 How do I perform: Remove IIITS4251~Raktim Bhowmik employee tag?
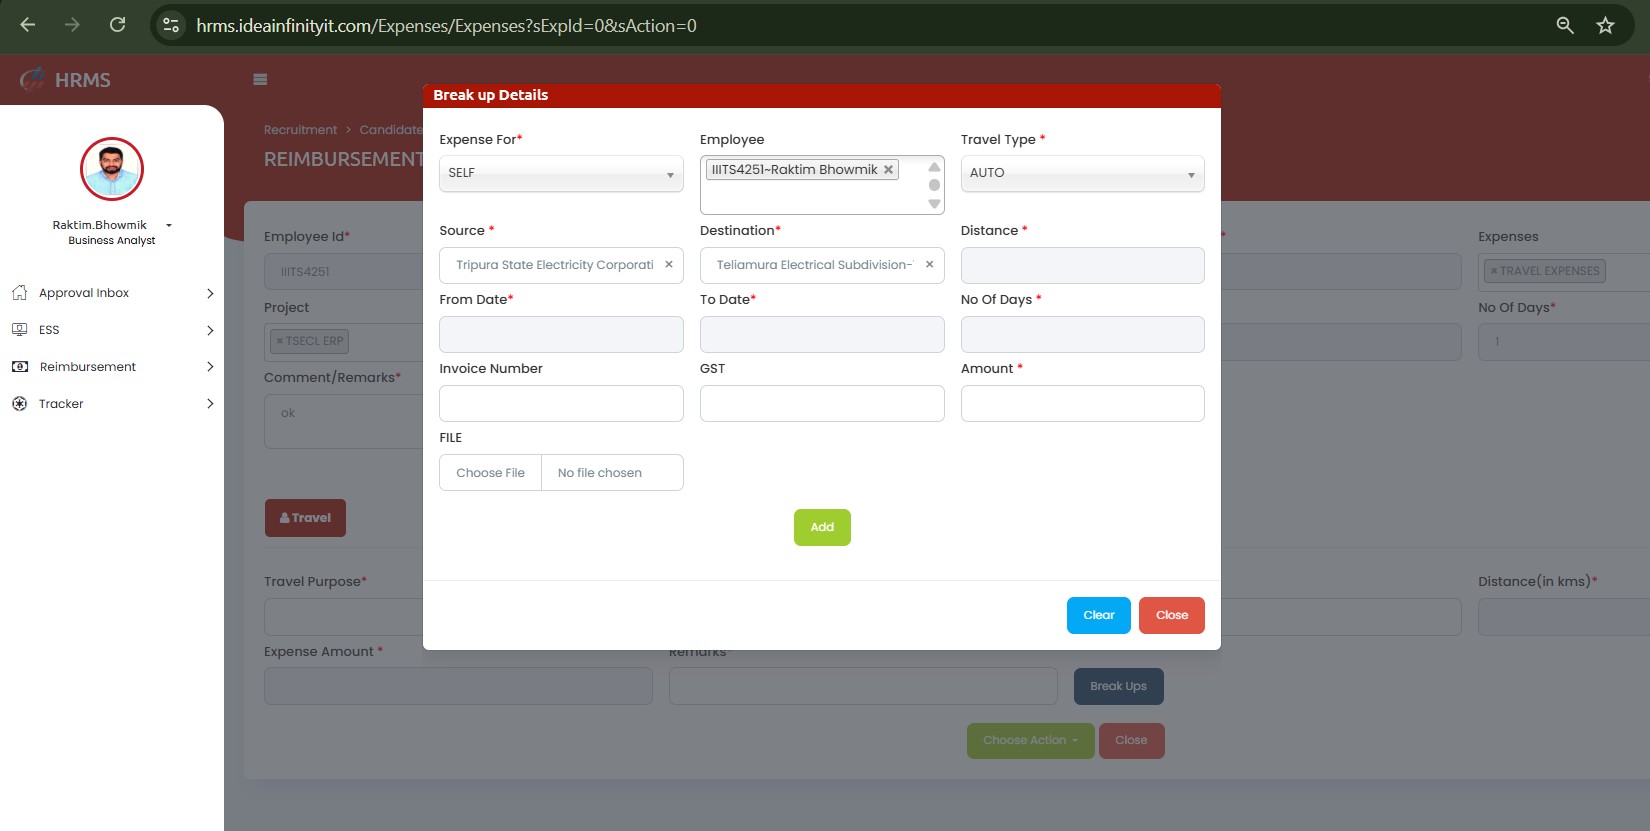click(888, 170)
